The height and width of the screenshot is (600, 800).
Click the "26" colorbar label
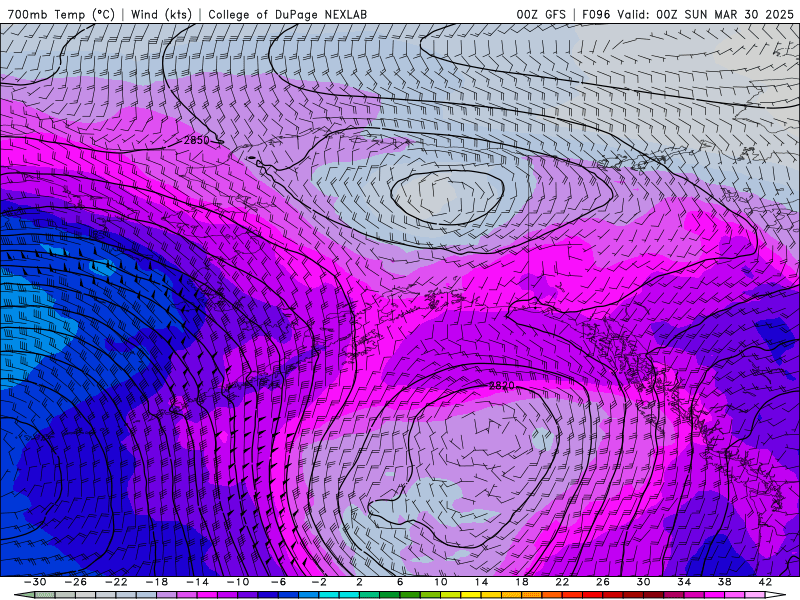(603, 582)
